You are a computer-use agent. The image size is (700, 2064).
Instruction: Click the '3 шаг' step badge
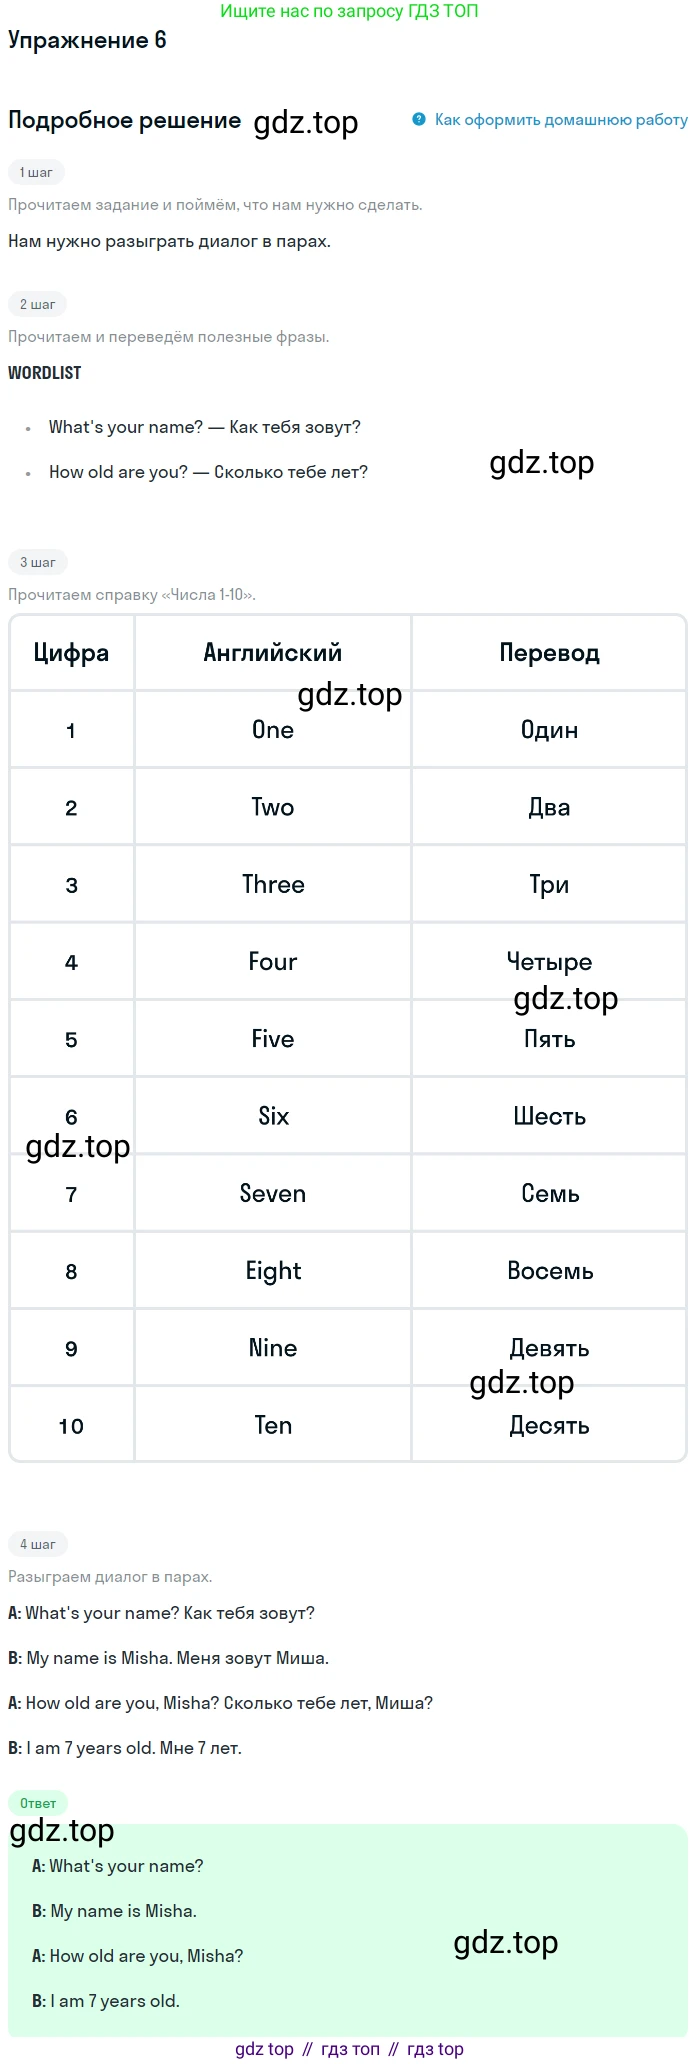(37, 562)
